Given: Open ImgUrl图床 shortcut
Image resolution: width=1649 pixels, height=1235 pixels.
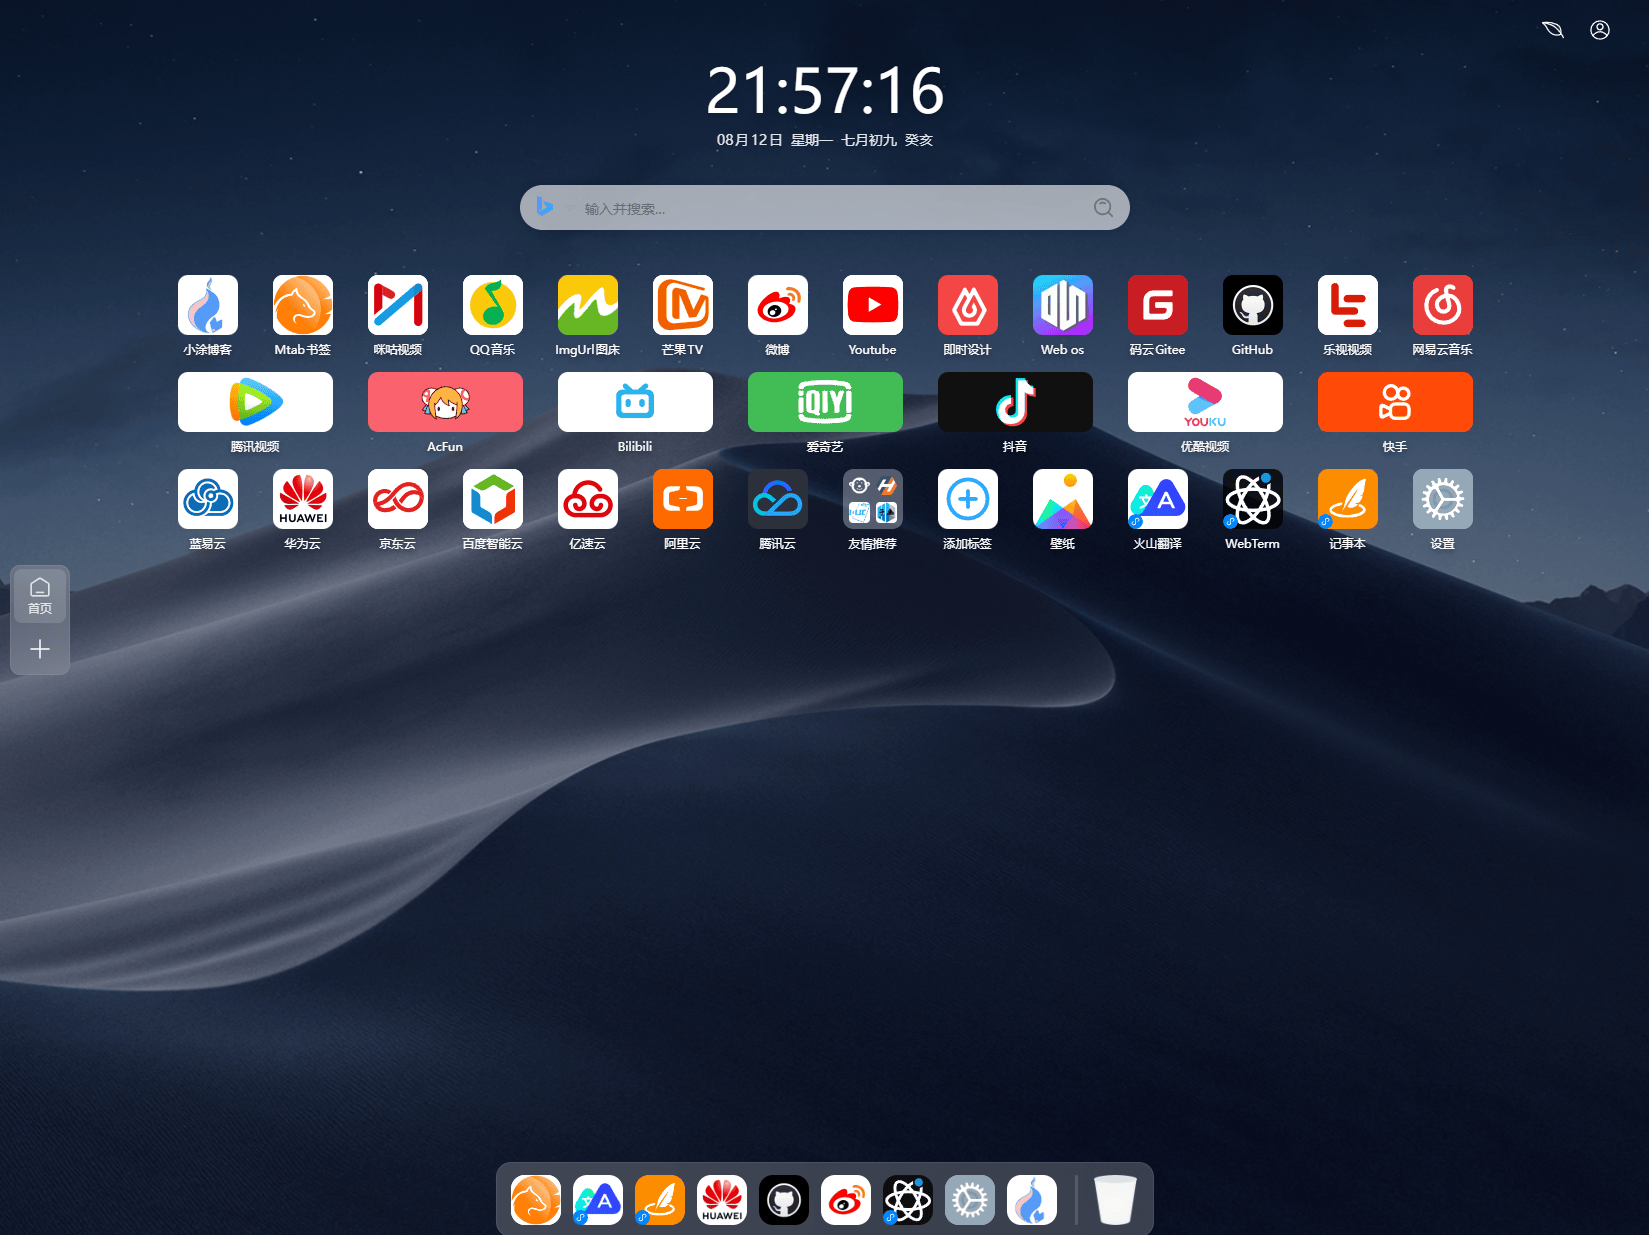Looking at the screenshot, I should [588, 305].
